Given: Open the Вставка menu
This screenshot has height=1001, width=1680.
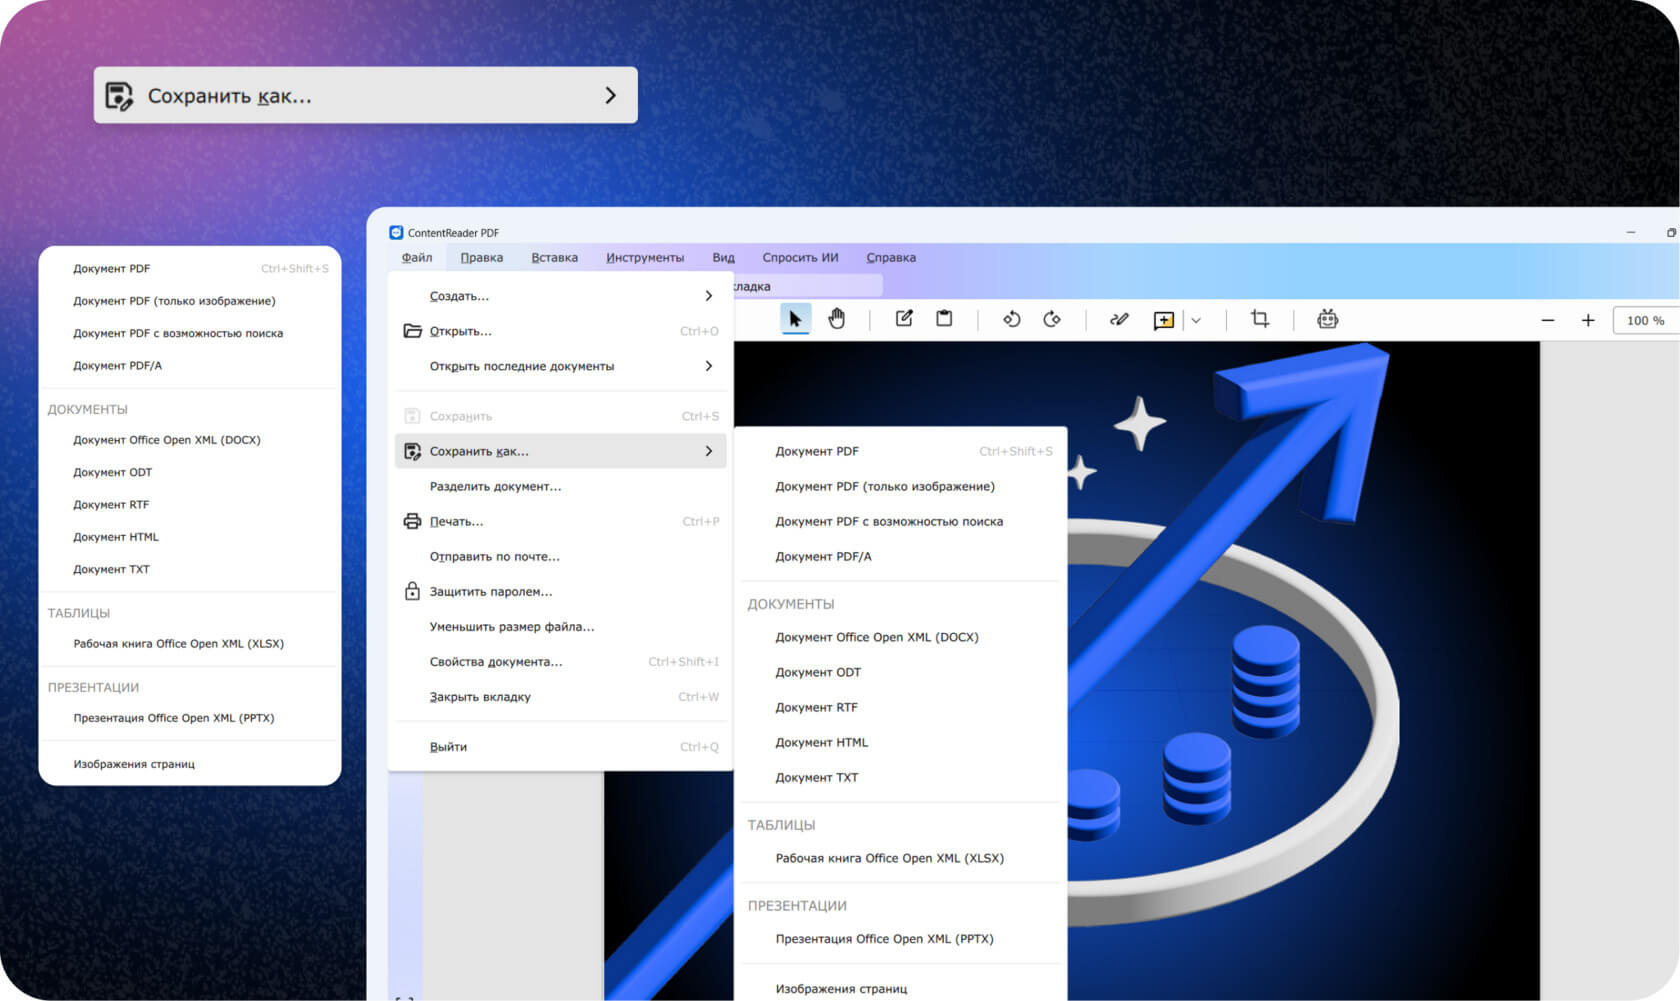Looking at the screenshot, I should (555, 257).
